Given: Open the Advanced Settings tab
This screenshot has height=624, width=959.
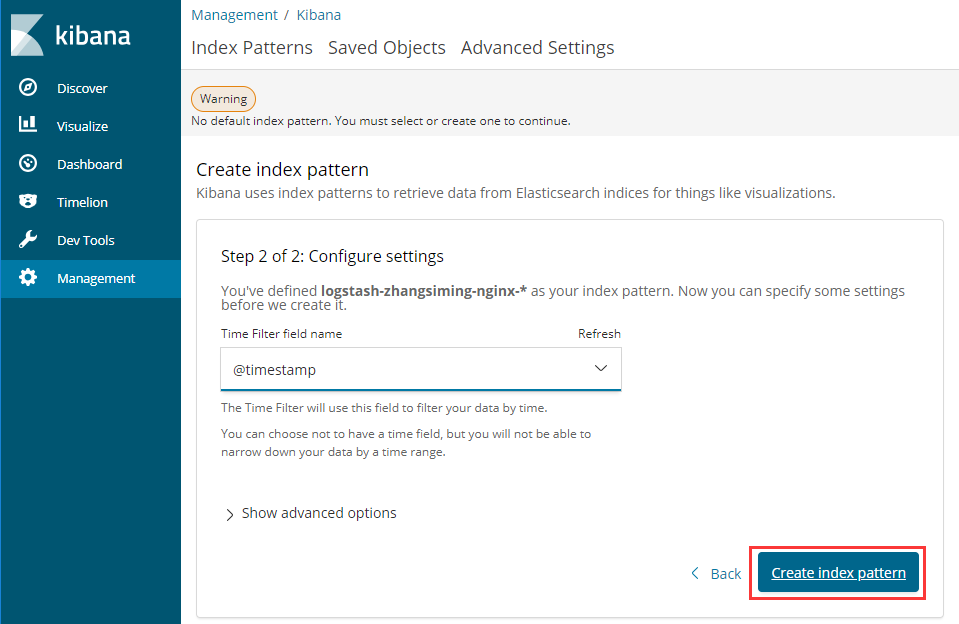Looking at the screenshot, I should click(x=538, y=47).
